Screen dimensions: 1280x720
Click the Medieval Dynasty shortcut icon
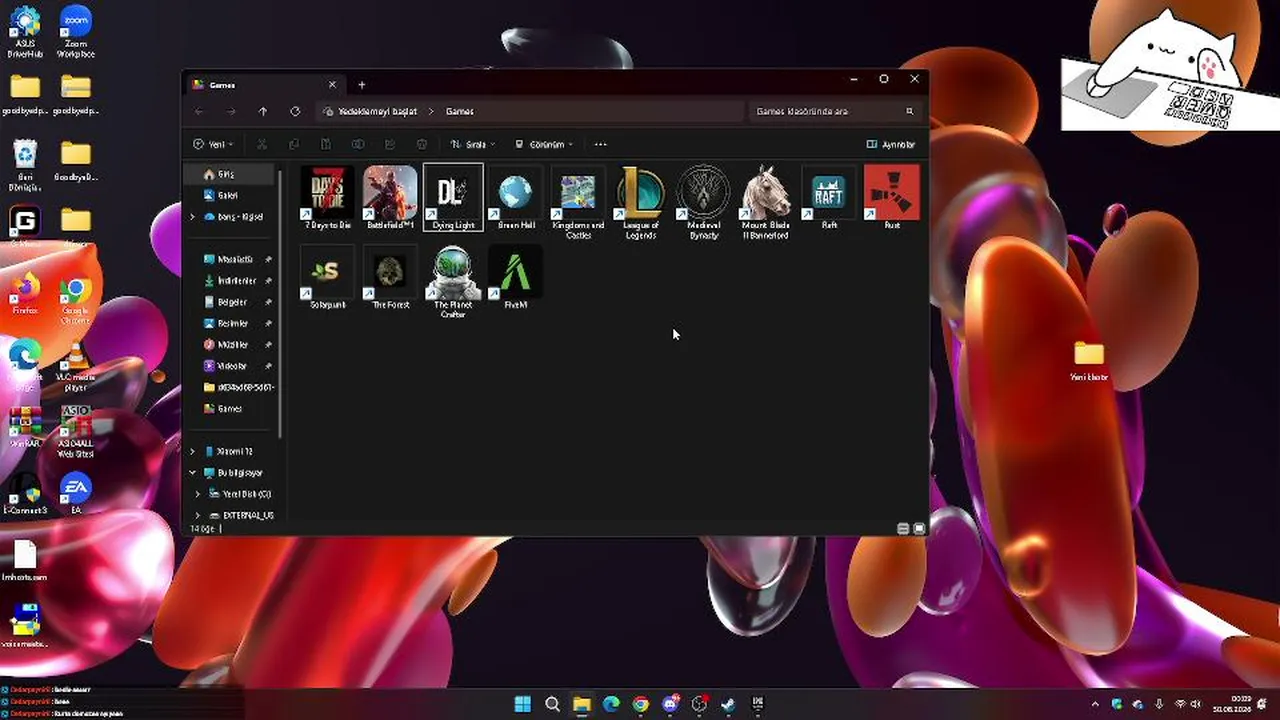(704, 202)
